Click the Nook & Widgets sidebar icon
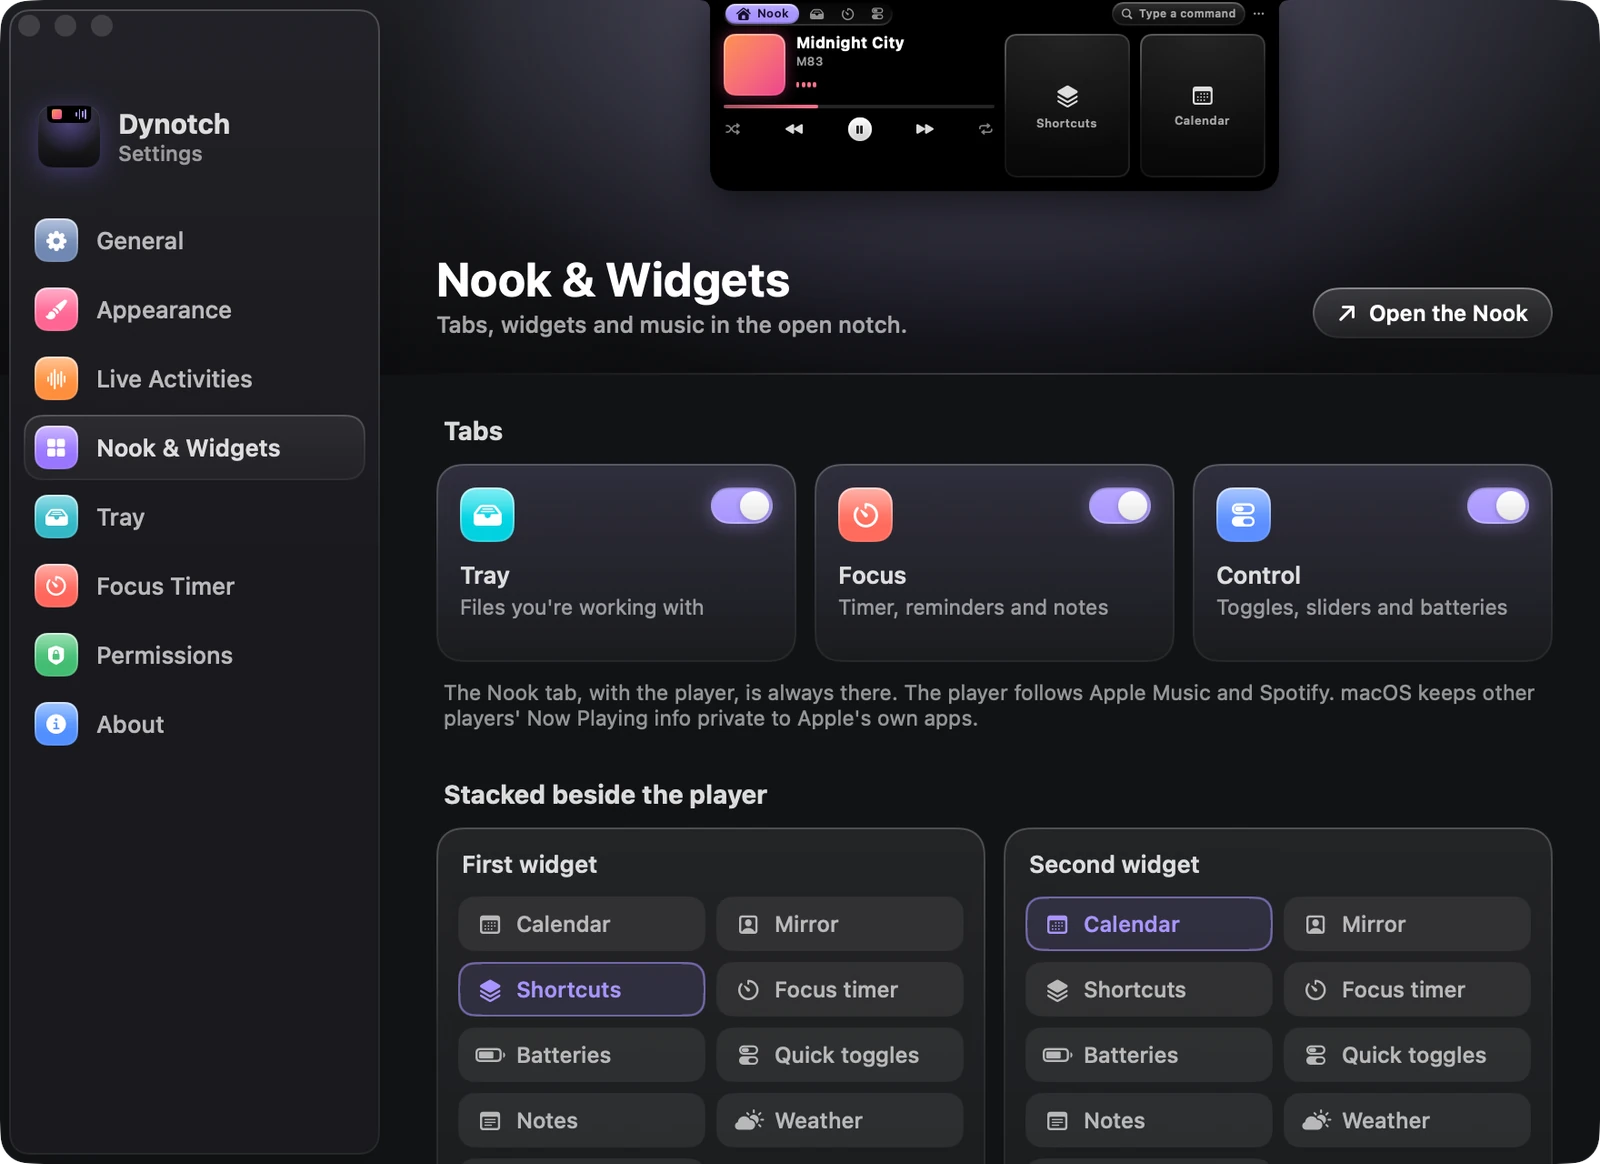The image size is (1600, 1164). [56, 448]
